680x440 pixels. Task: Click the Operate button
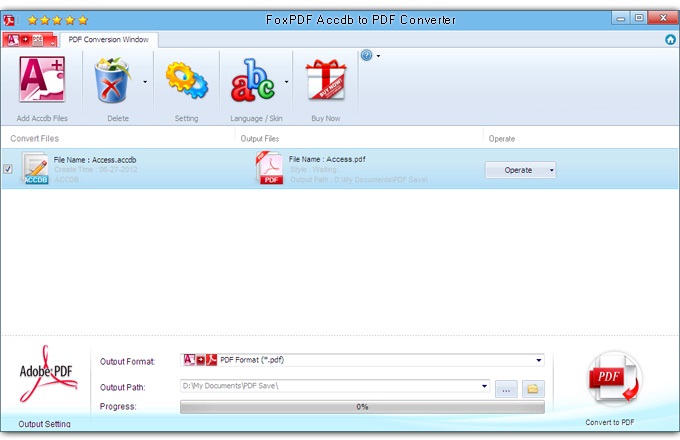[518, 170]
